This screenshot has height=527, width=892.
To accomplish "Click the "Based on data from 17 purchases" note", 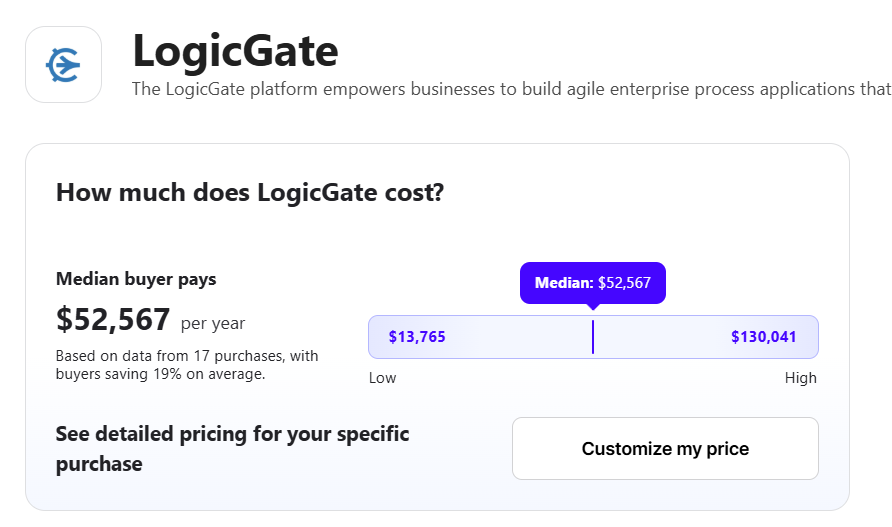I will point(186,356).
